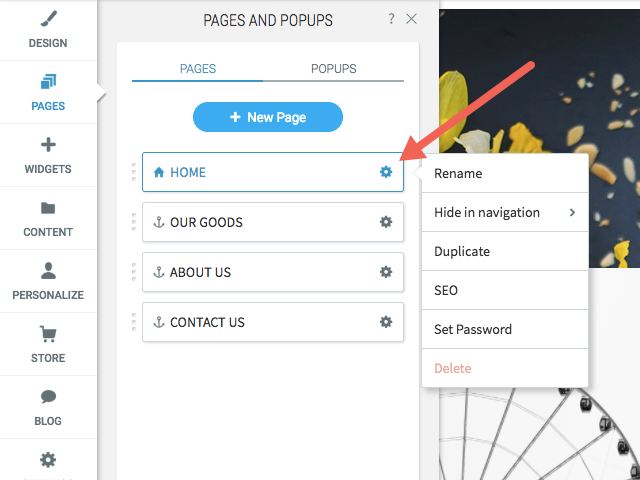Open the Design brush icon
640x480 pixels.
tap(49, 19)
